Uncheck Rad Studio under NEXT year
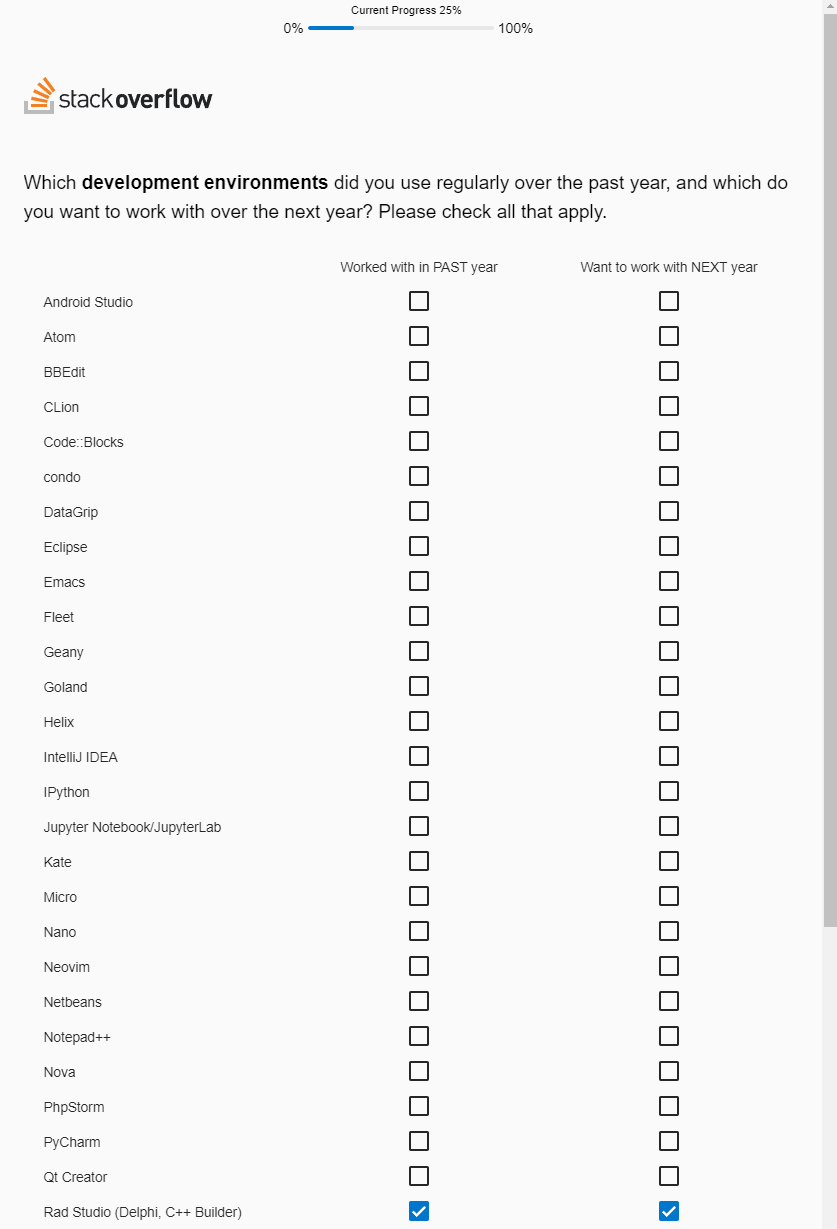The image size is (837, 1229). point(668,1211)
